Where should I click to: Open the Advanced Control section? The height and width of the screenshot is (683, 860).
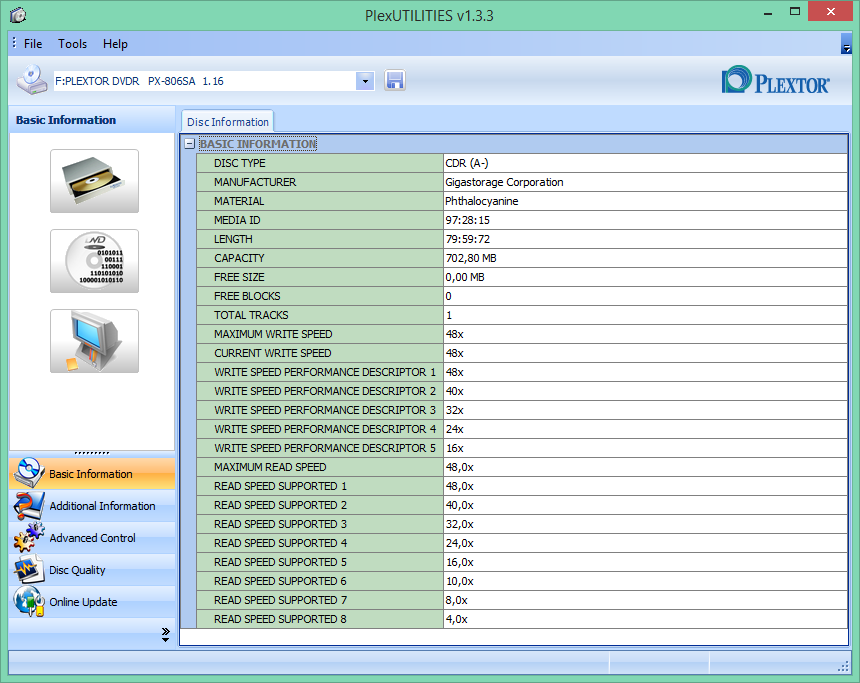(x=92, y=538)
